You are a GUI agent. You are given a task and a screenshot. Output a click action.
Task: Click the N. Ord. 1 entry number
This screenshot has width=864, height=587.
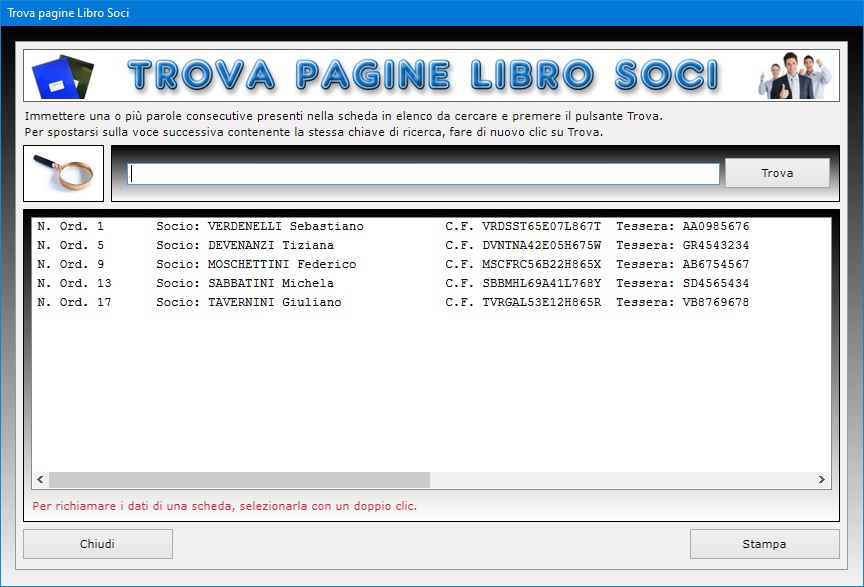point(70,226)
